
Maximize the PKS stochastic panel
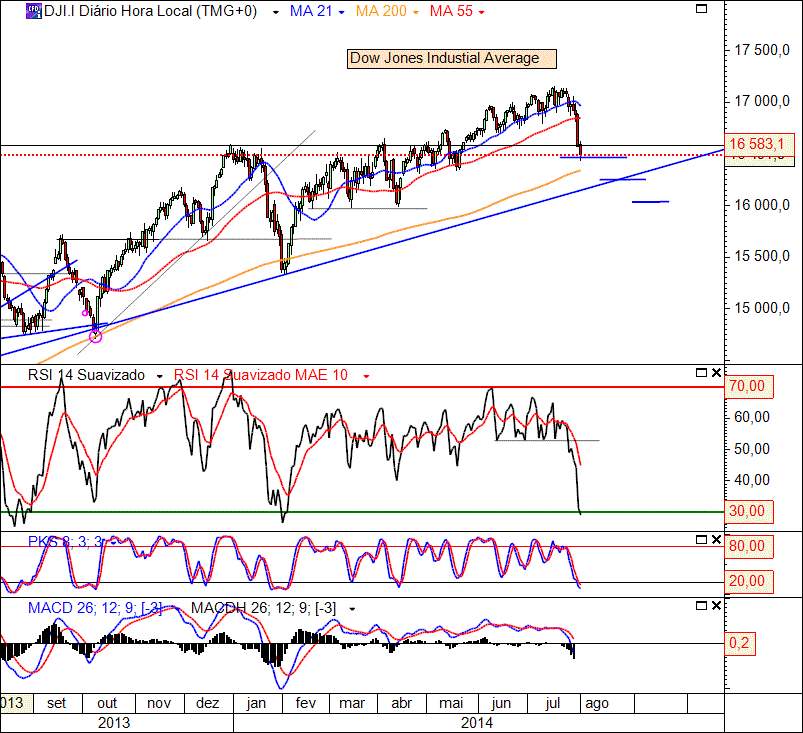coord(701,540)
